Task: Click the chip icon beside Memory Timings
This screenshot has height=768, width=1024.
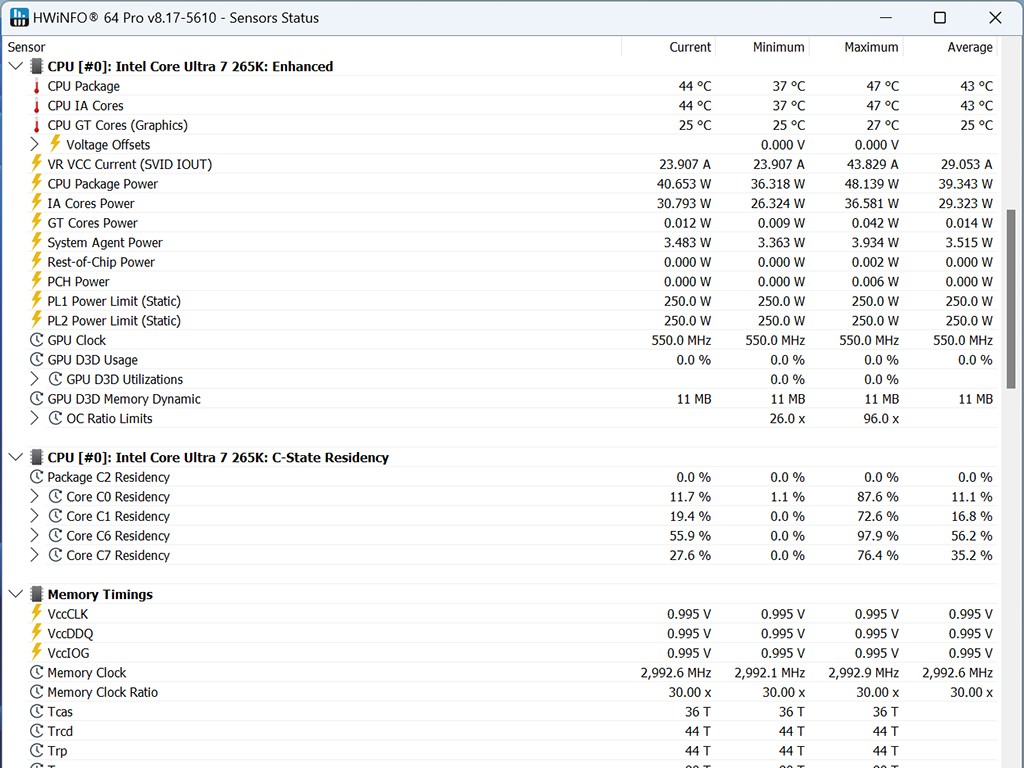Action: 37,594
